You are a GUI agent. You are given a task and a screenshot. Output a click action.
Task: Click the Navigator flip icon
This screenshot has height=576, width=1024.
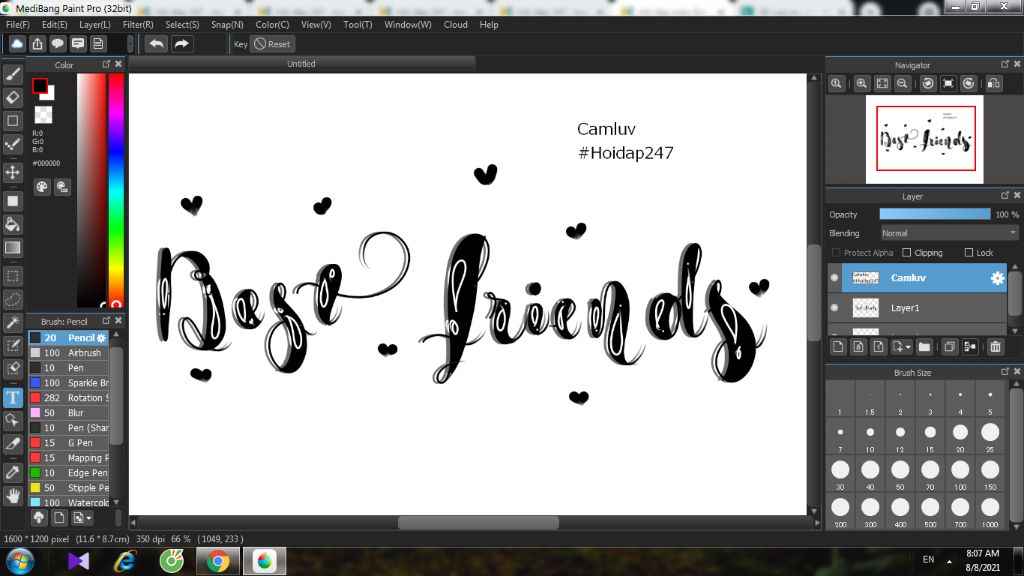click(994, 84)
